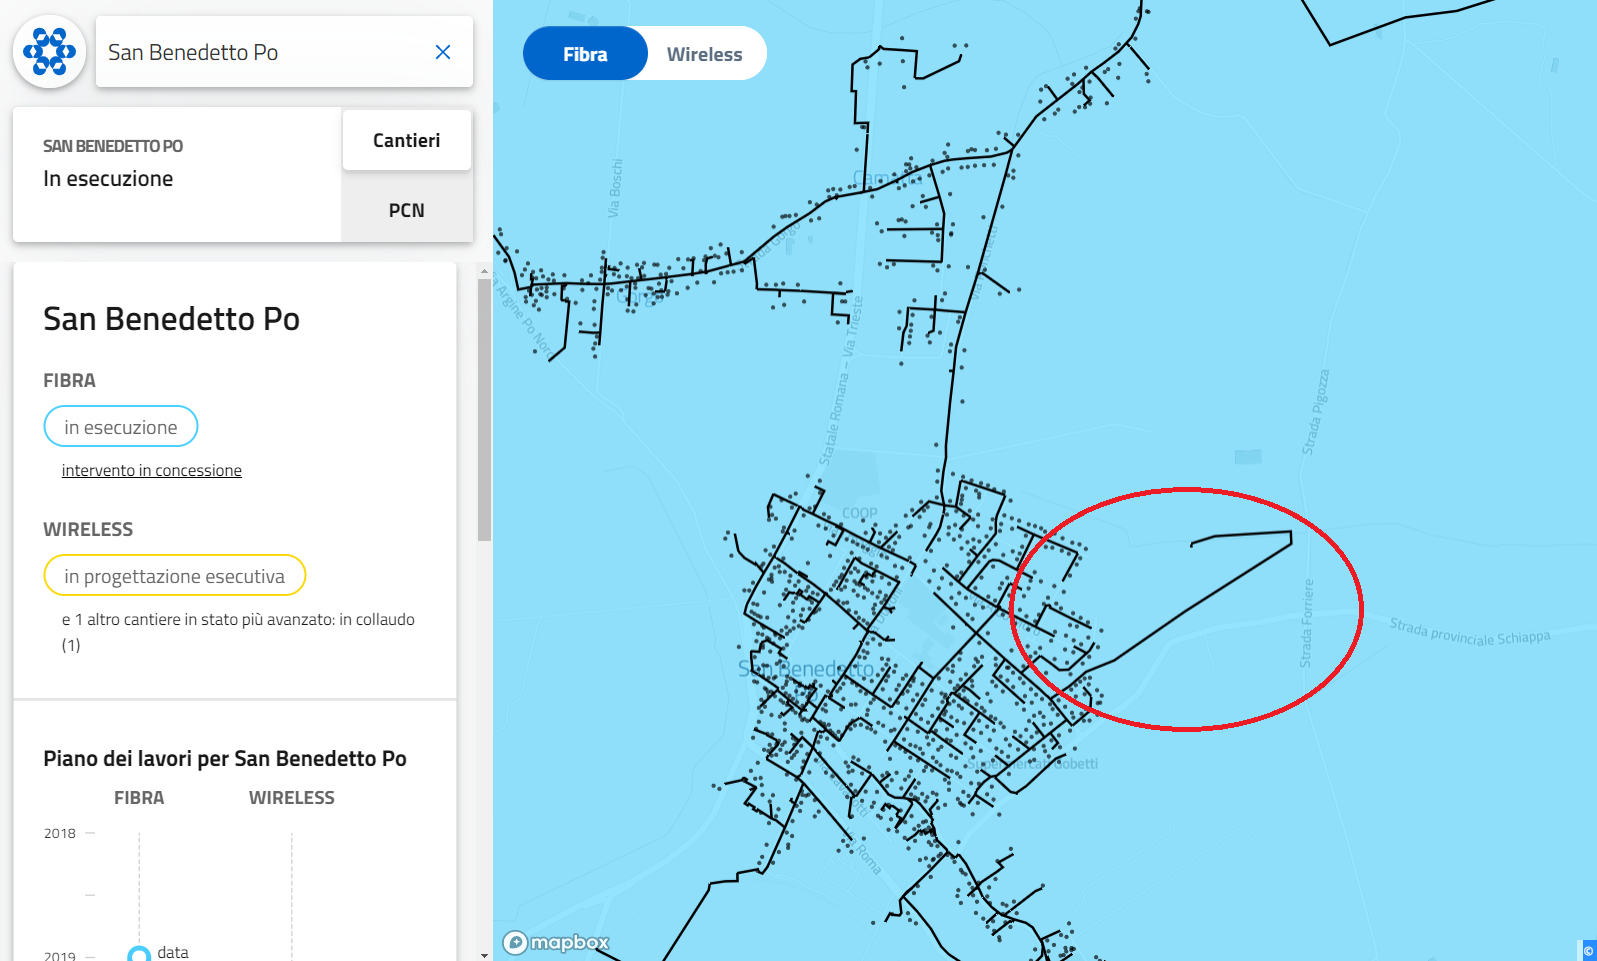Click 'in progettazione esecutiva' wireless badge
The height and width of the screenshot is (961, 1597).
click(174, 576)
